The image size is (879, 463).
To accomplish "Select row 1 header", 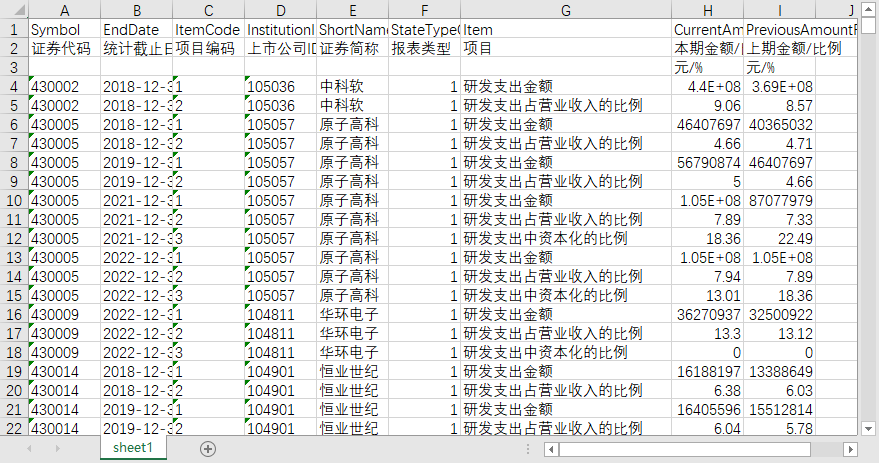I will [x=15, y=29].
